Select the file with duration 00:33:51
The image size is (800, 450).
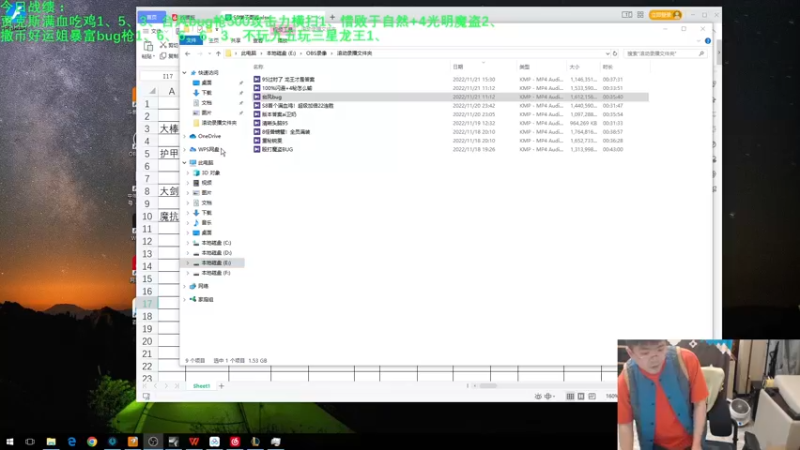click(x=451, y=88)
